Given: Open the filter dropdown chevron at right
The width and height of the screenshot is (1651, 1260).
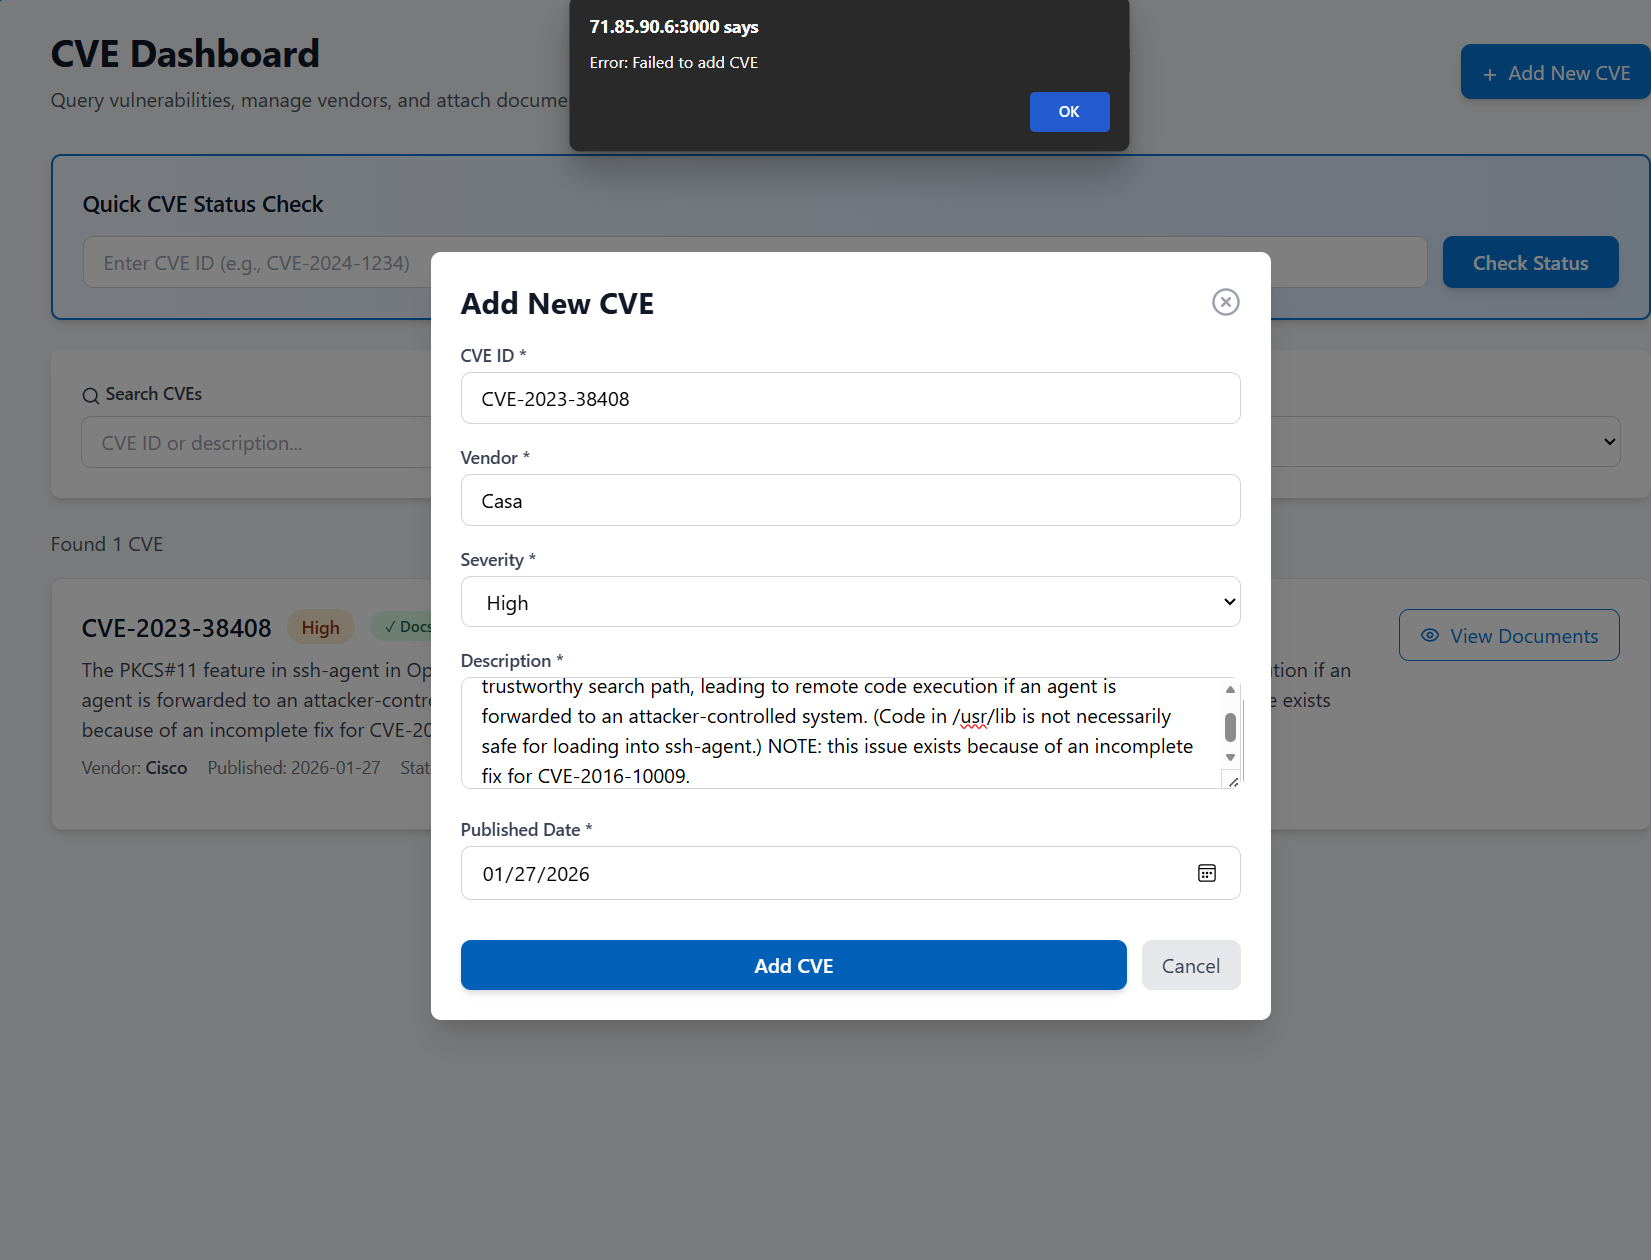Looking at the screenshot, I should click(1609, 442).
